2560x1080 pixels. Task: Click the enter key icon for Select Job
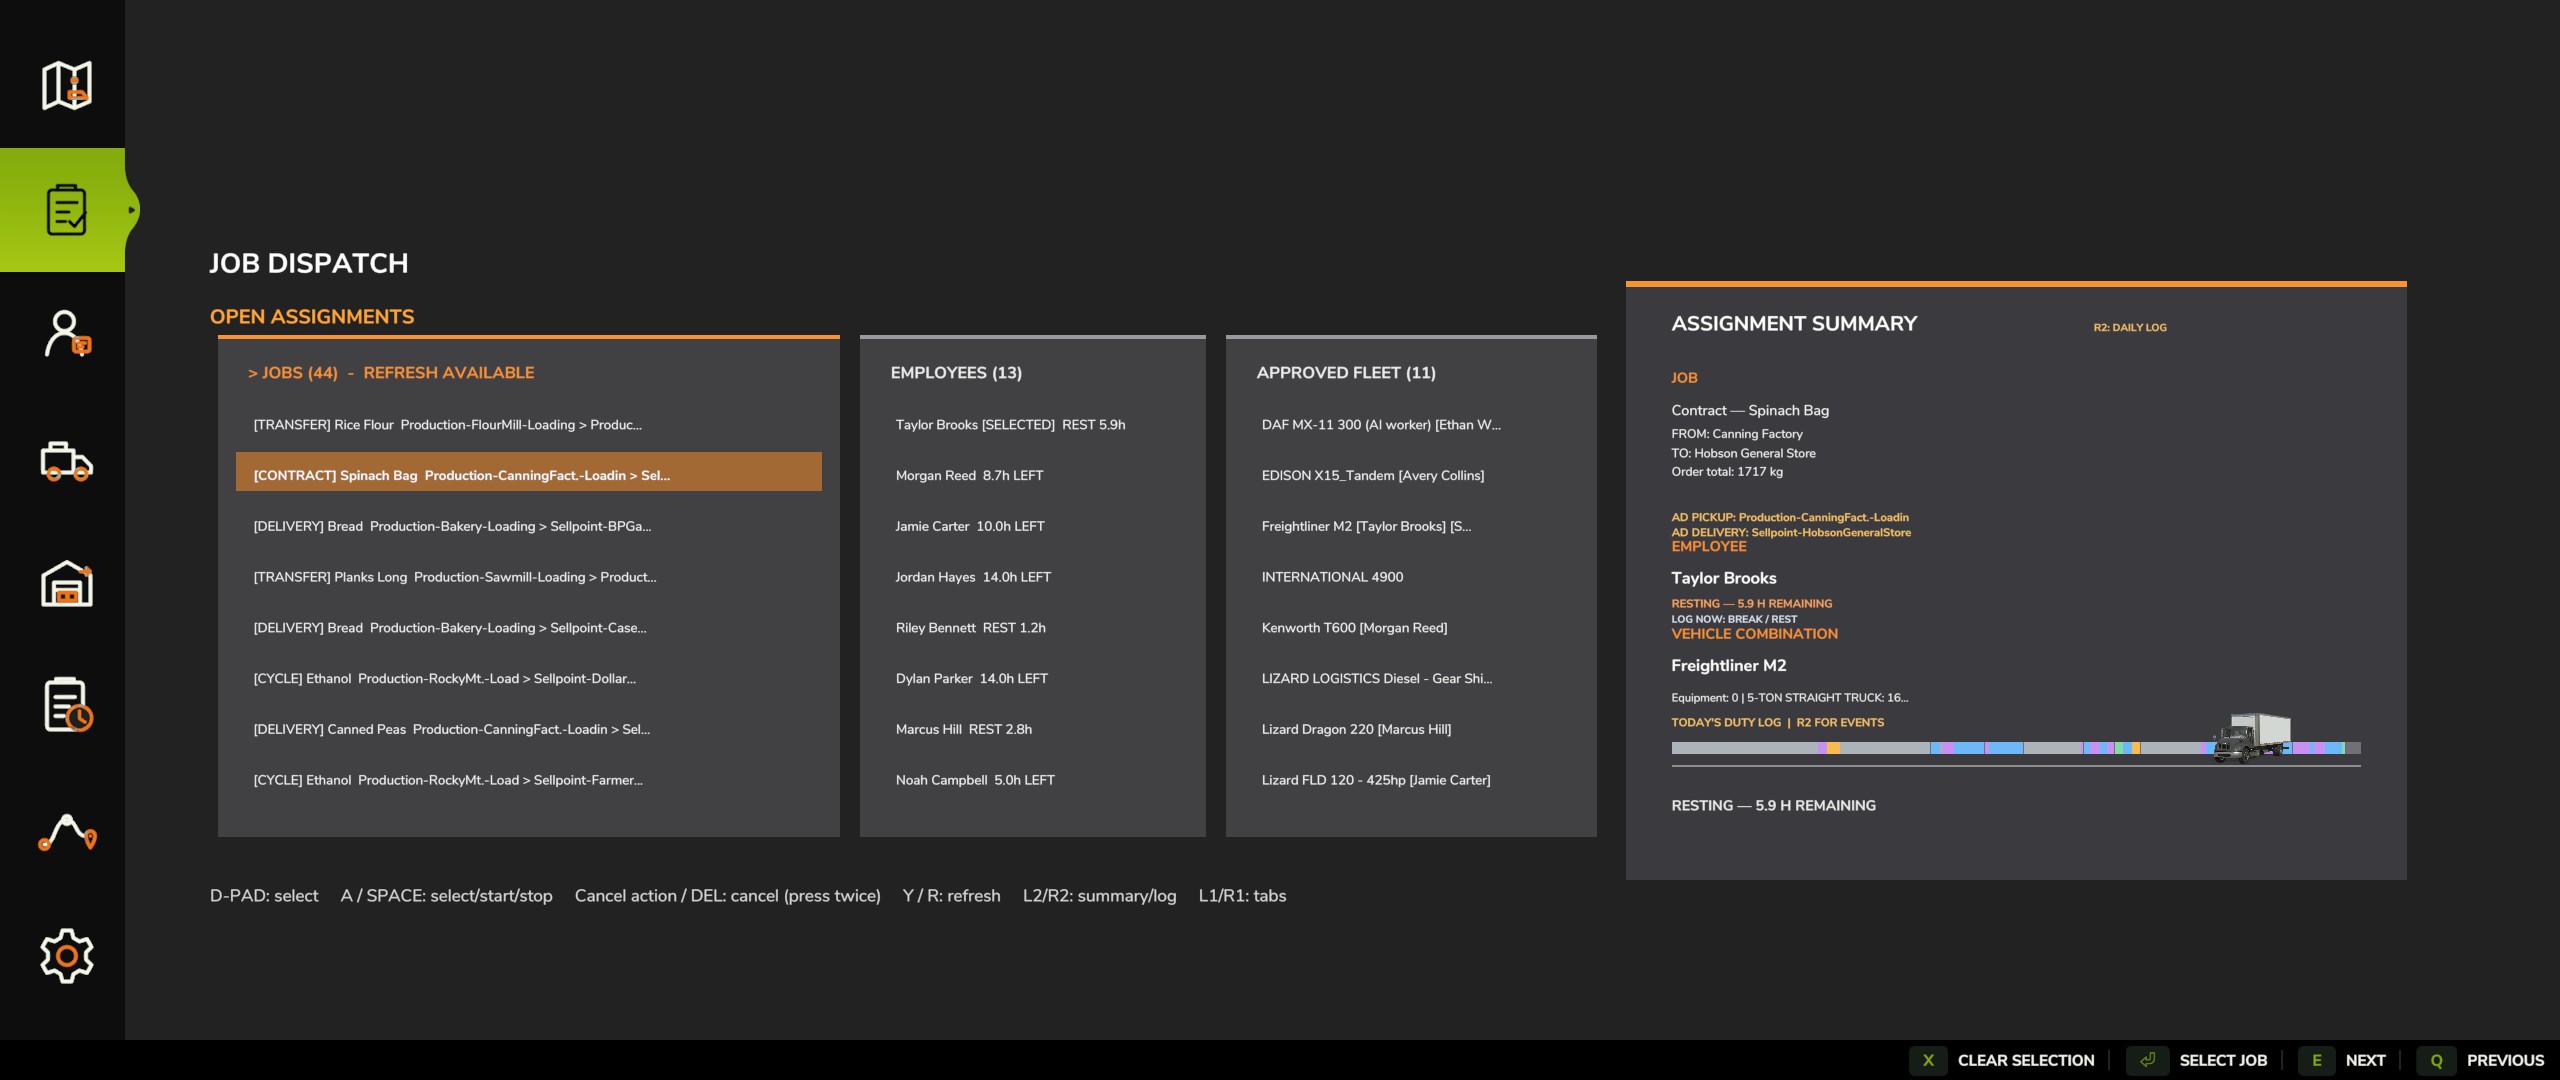(x=2147, y=1060)
